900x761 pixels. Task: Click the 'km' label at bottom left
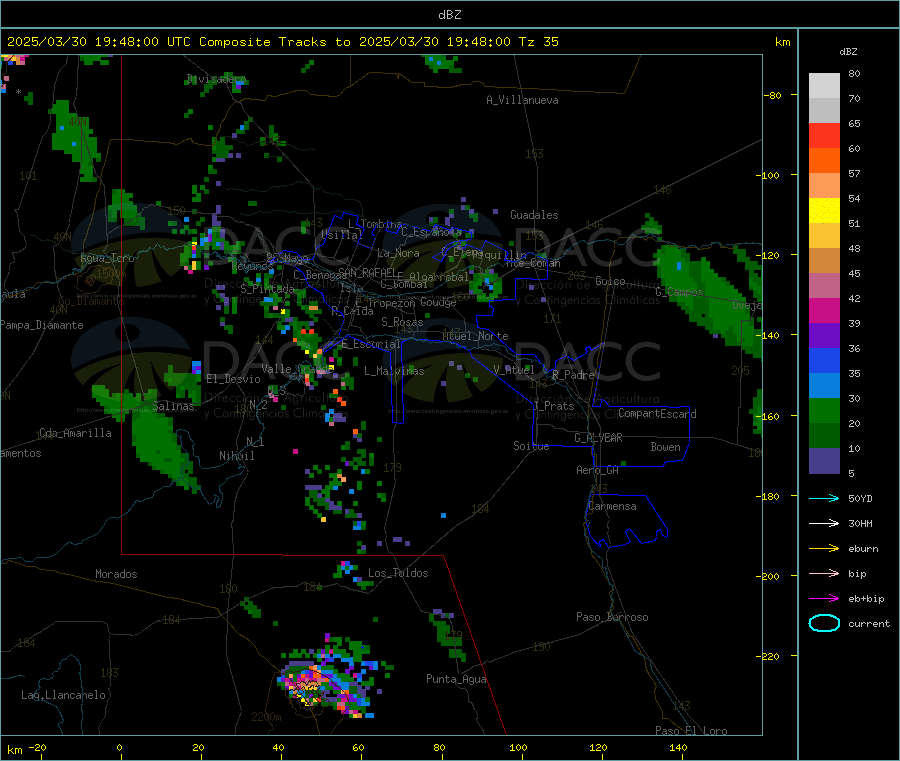coord(14,750)
